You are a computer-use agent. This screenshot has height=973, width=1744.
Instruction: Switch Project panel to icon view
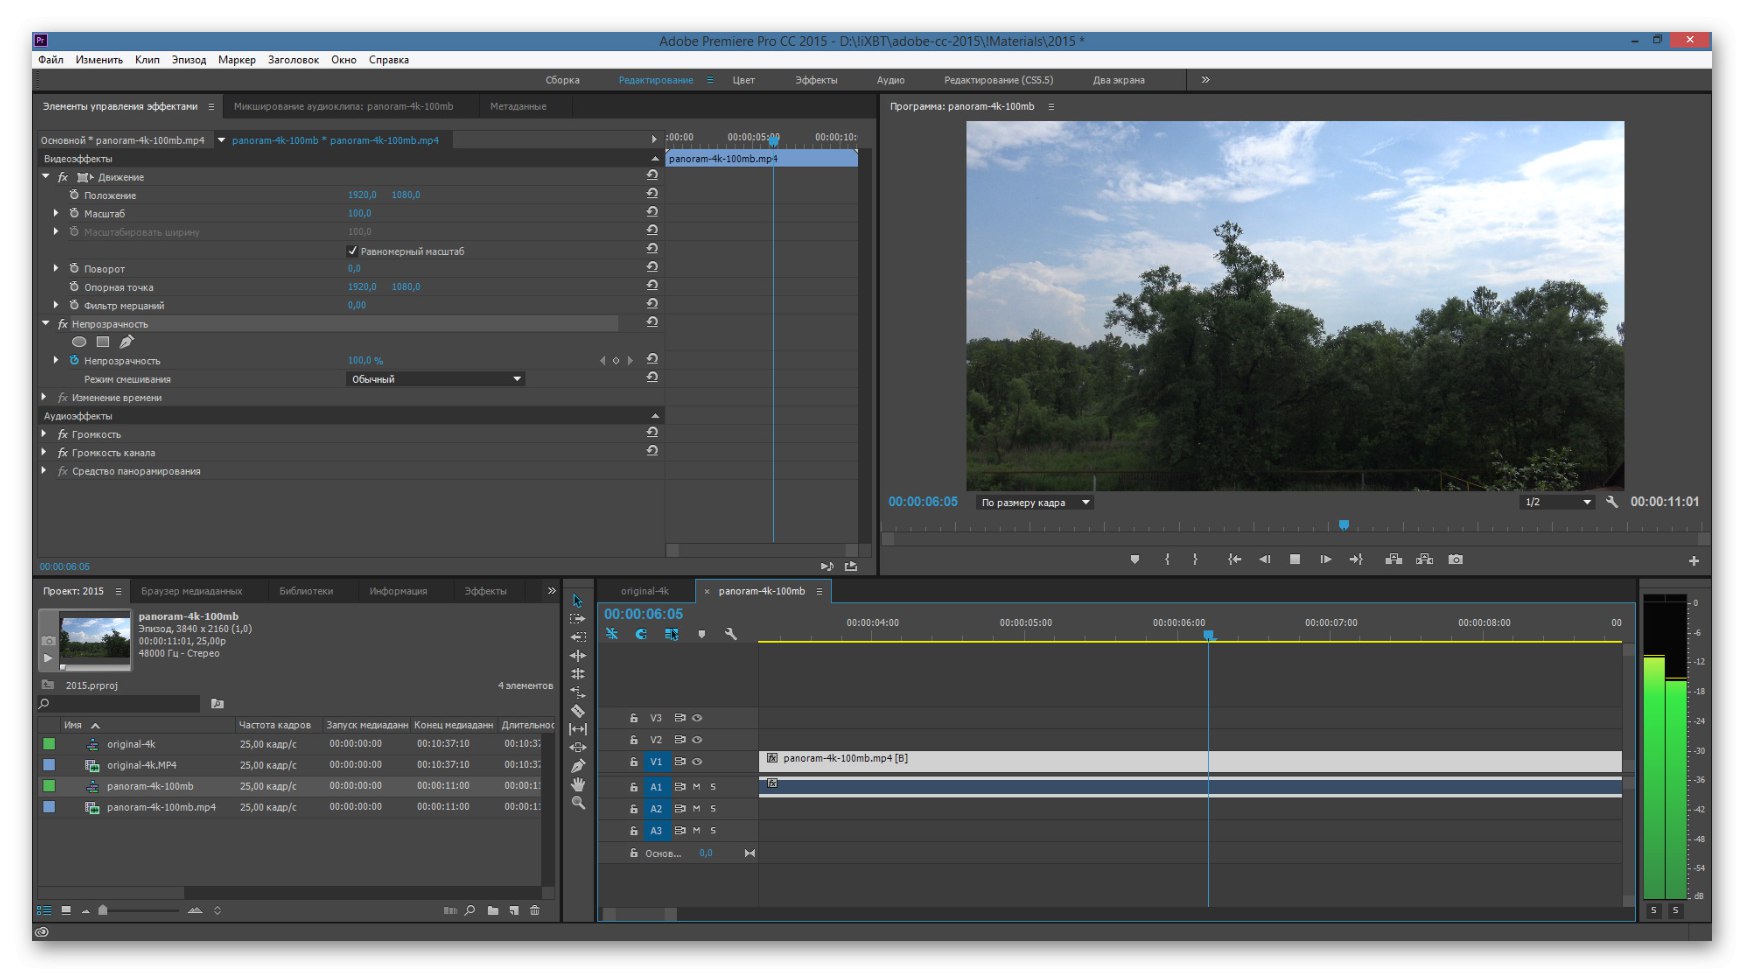[x=65, y=910]
